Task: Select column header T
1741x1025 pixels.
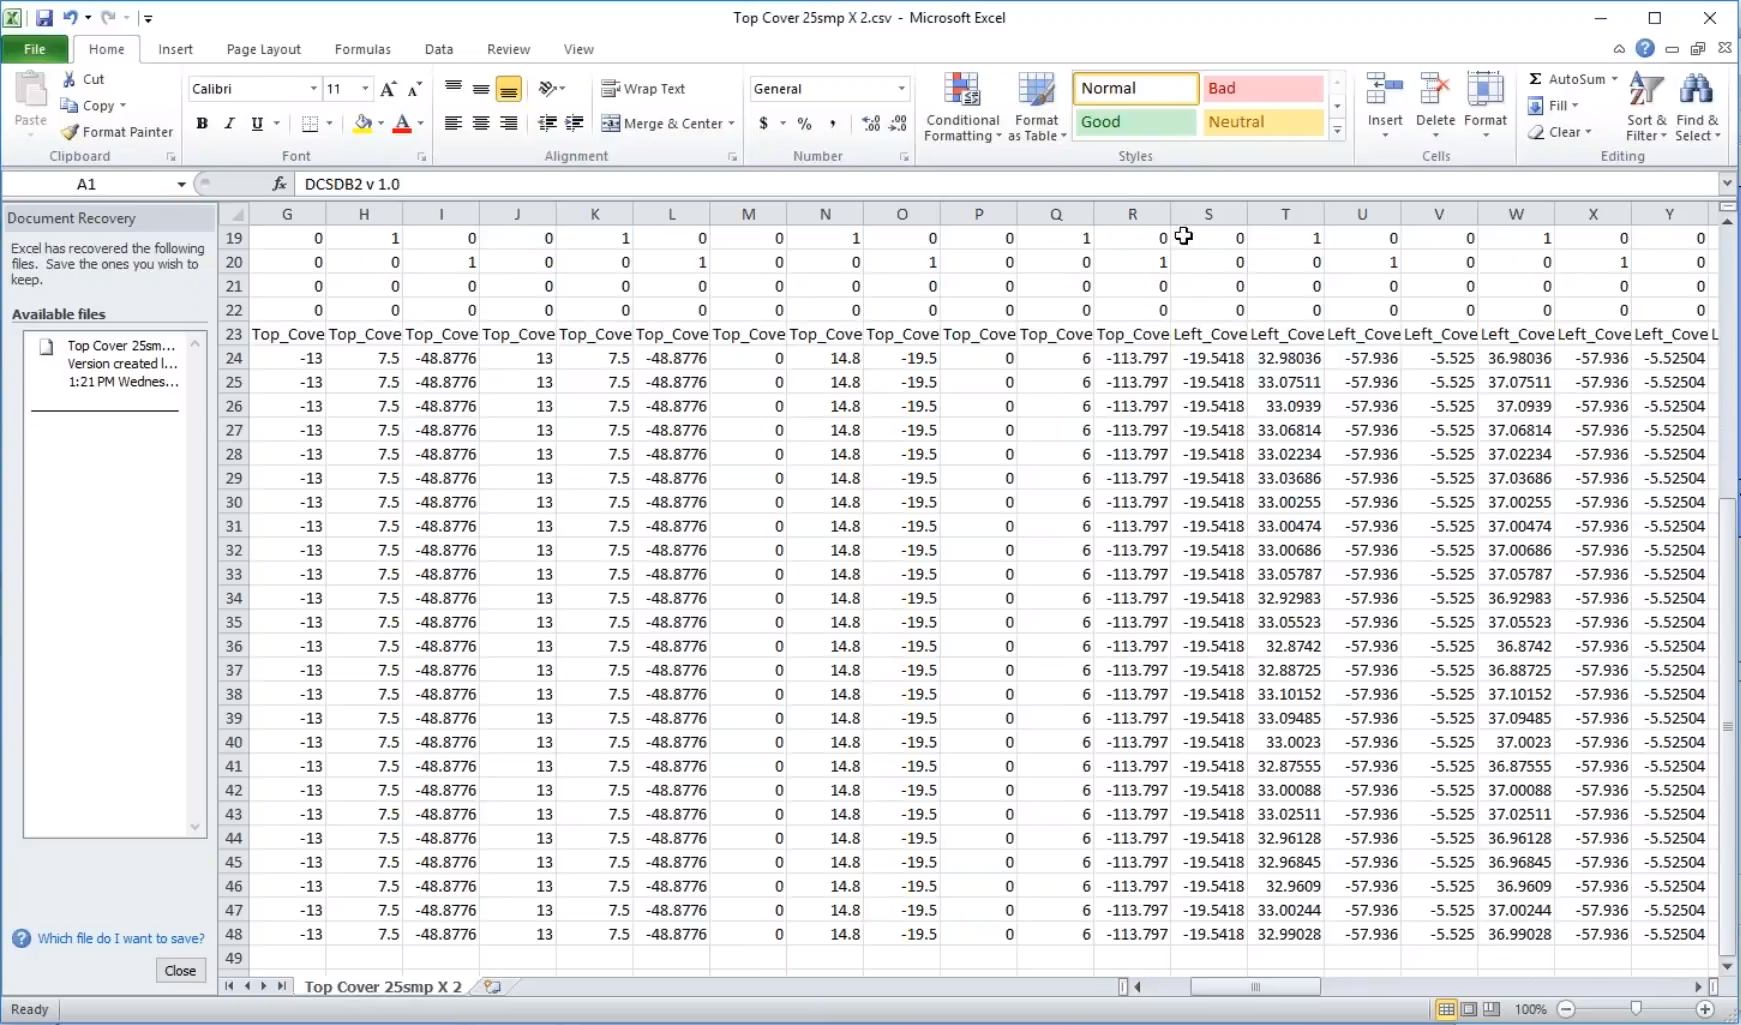Action: [x=1285, y=214]
